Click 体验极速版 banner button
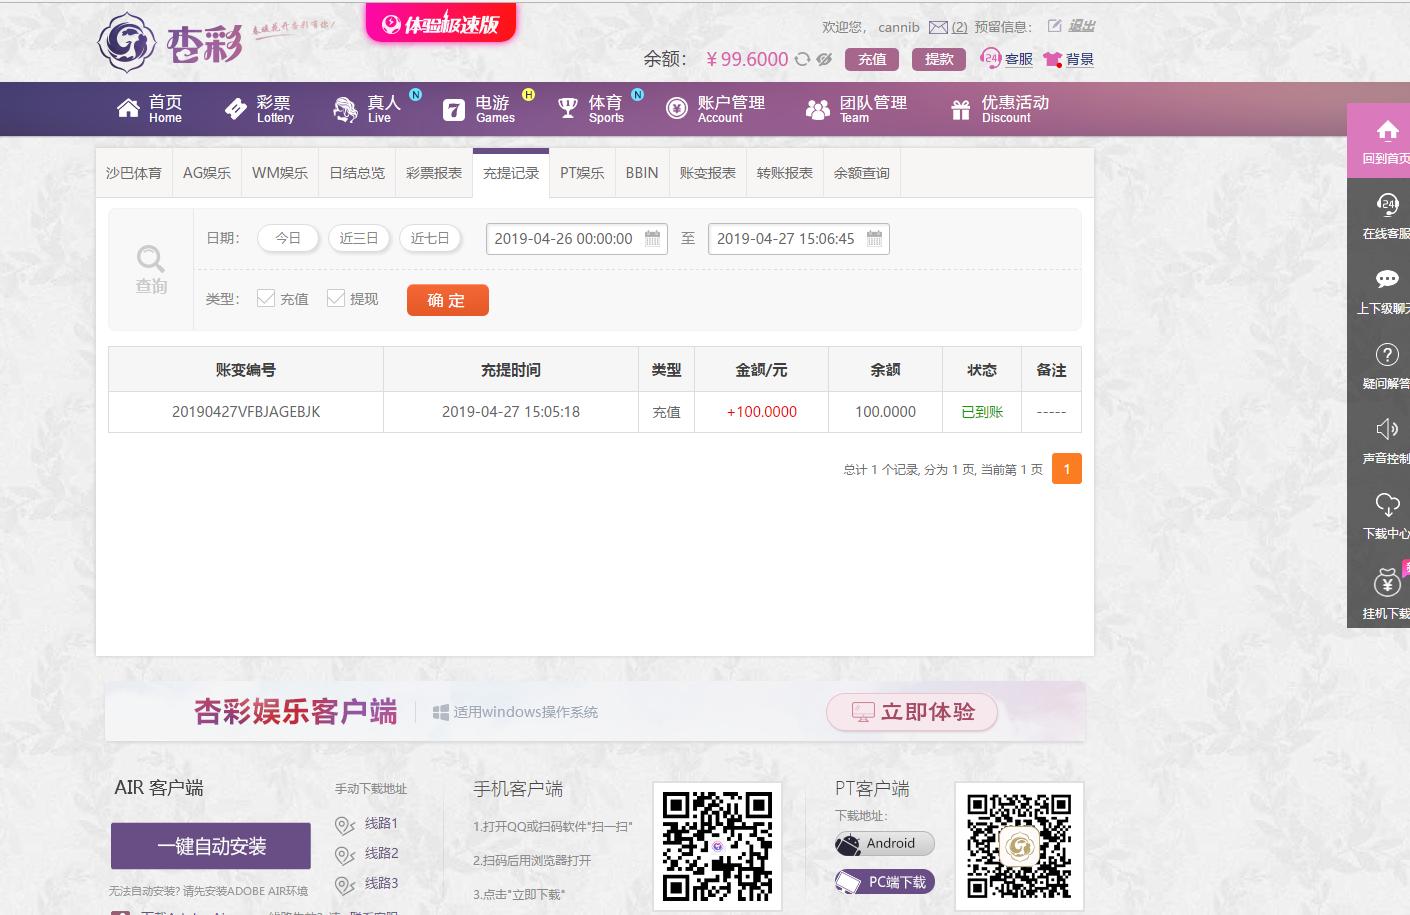The image size is (1410, 915). [441, 24]
